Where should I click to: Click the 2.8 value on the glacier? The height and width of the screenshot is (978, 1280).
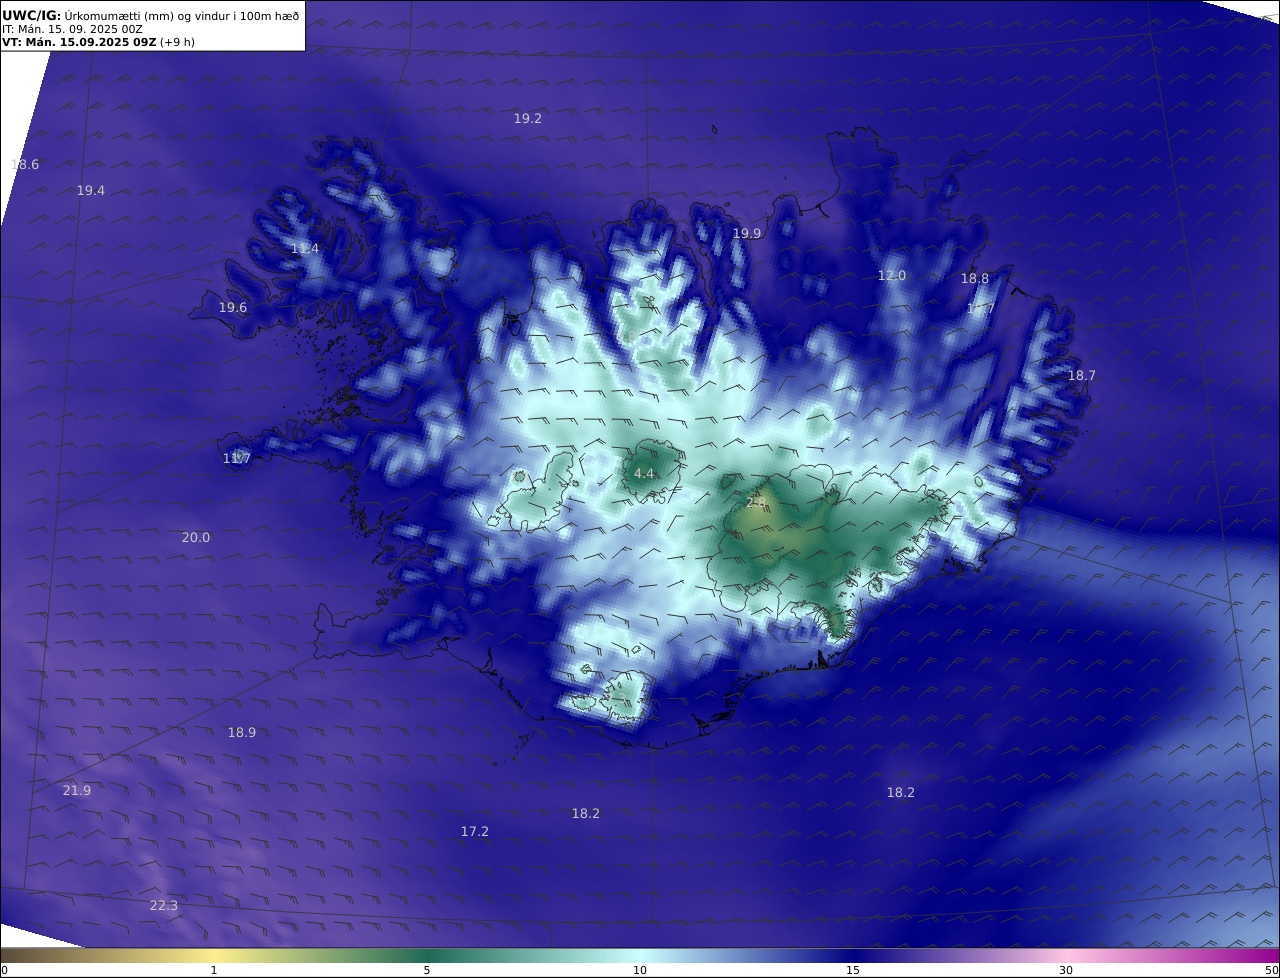pos(756,501)
